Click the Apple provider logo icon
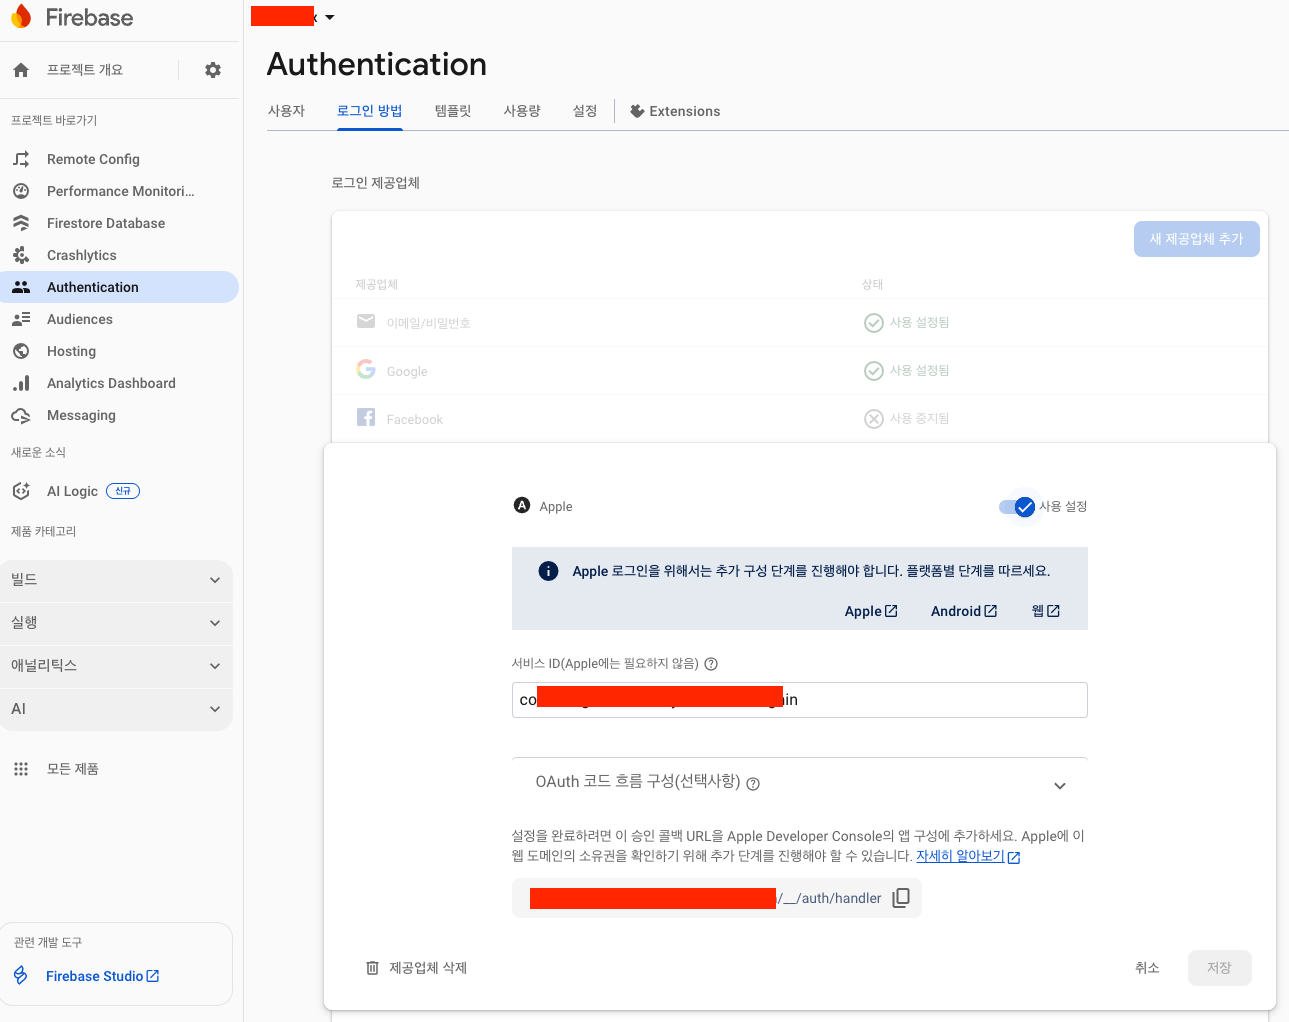 pyautogui.click(x=522, y=505)
